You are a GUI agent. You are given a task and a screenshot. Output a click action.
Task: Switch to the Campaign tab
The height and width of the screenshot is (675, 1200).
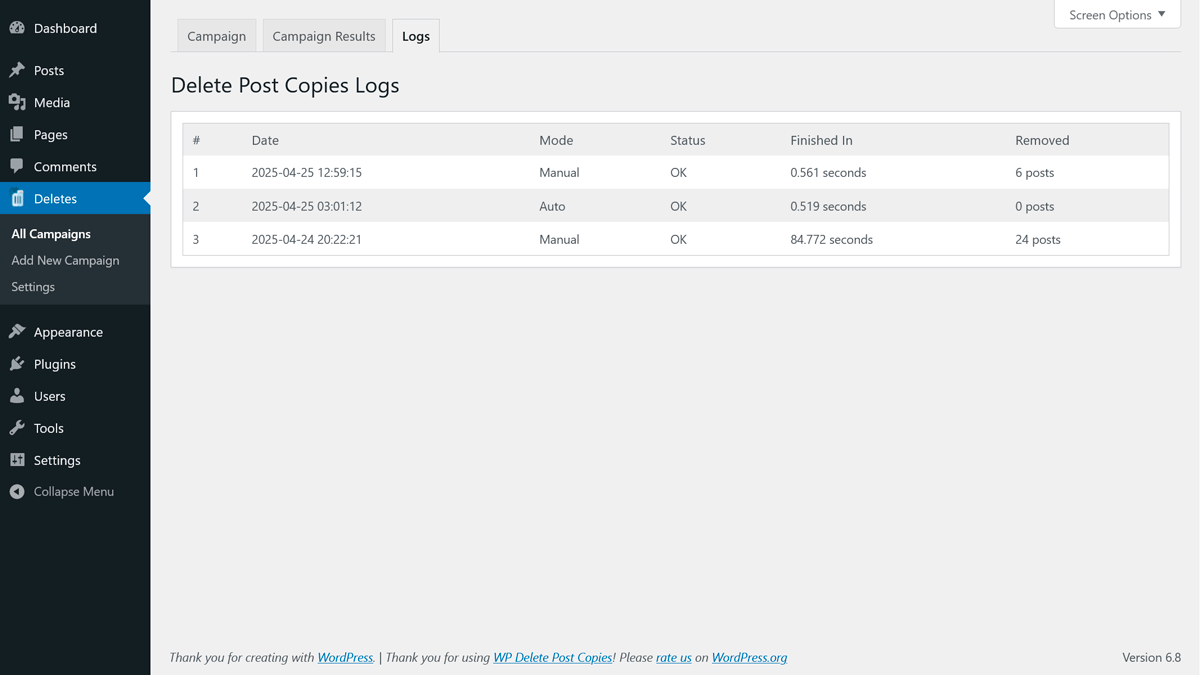coord(216,36)
